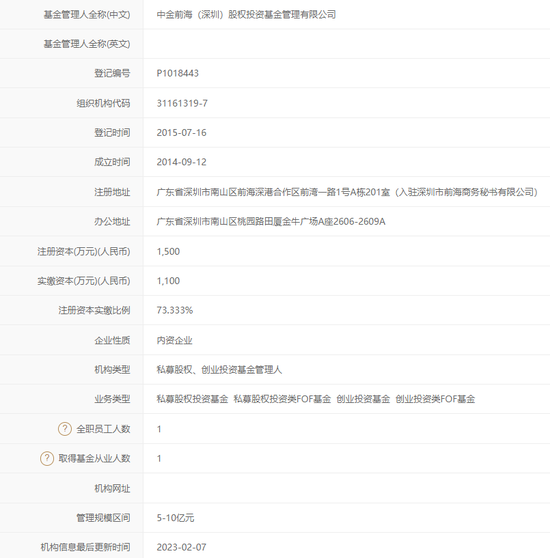Screen dimensions: 550x558
Task: Select company name 中金前海（深圳）股权投资基金管理有限公司
Action: [246, 15]
